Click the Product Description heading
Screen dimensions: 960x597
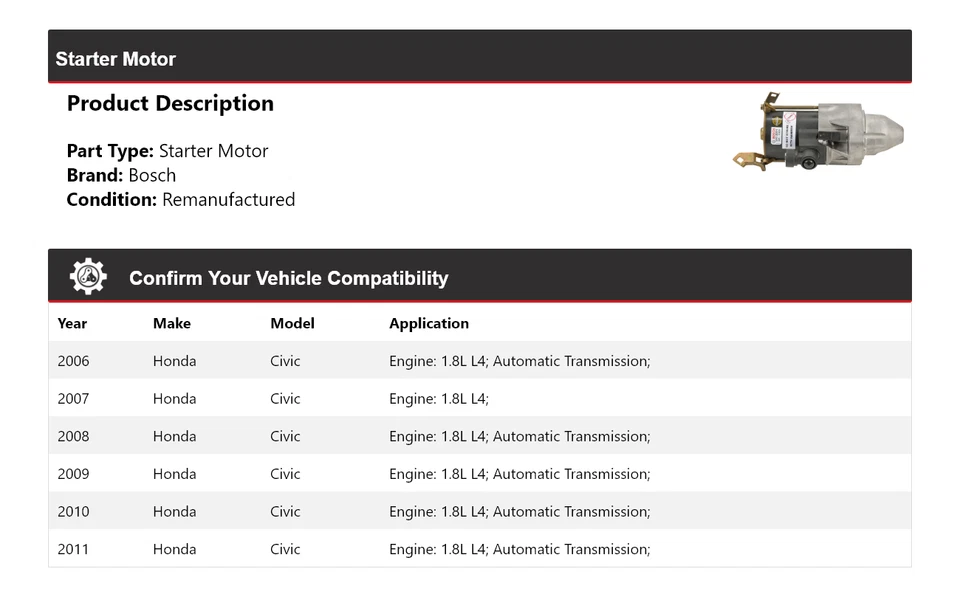point(170,103)
